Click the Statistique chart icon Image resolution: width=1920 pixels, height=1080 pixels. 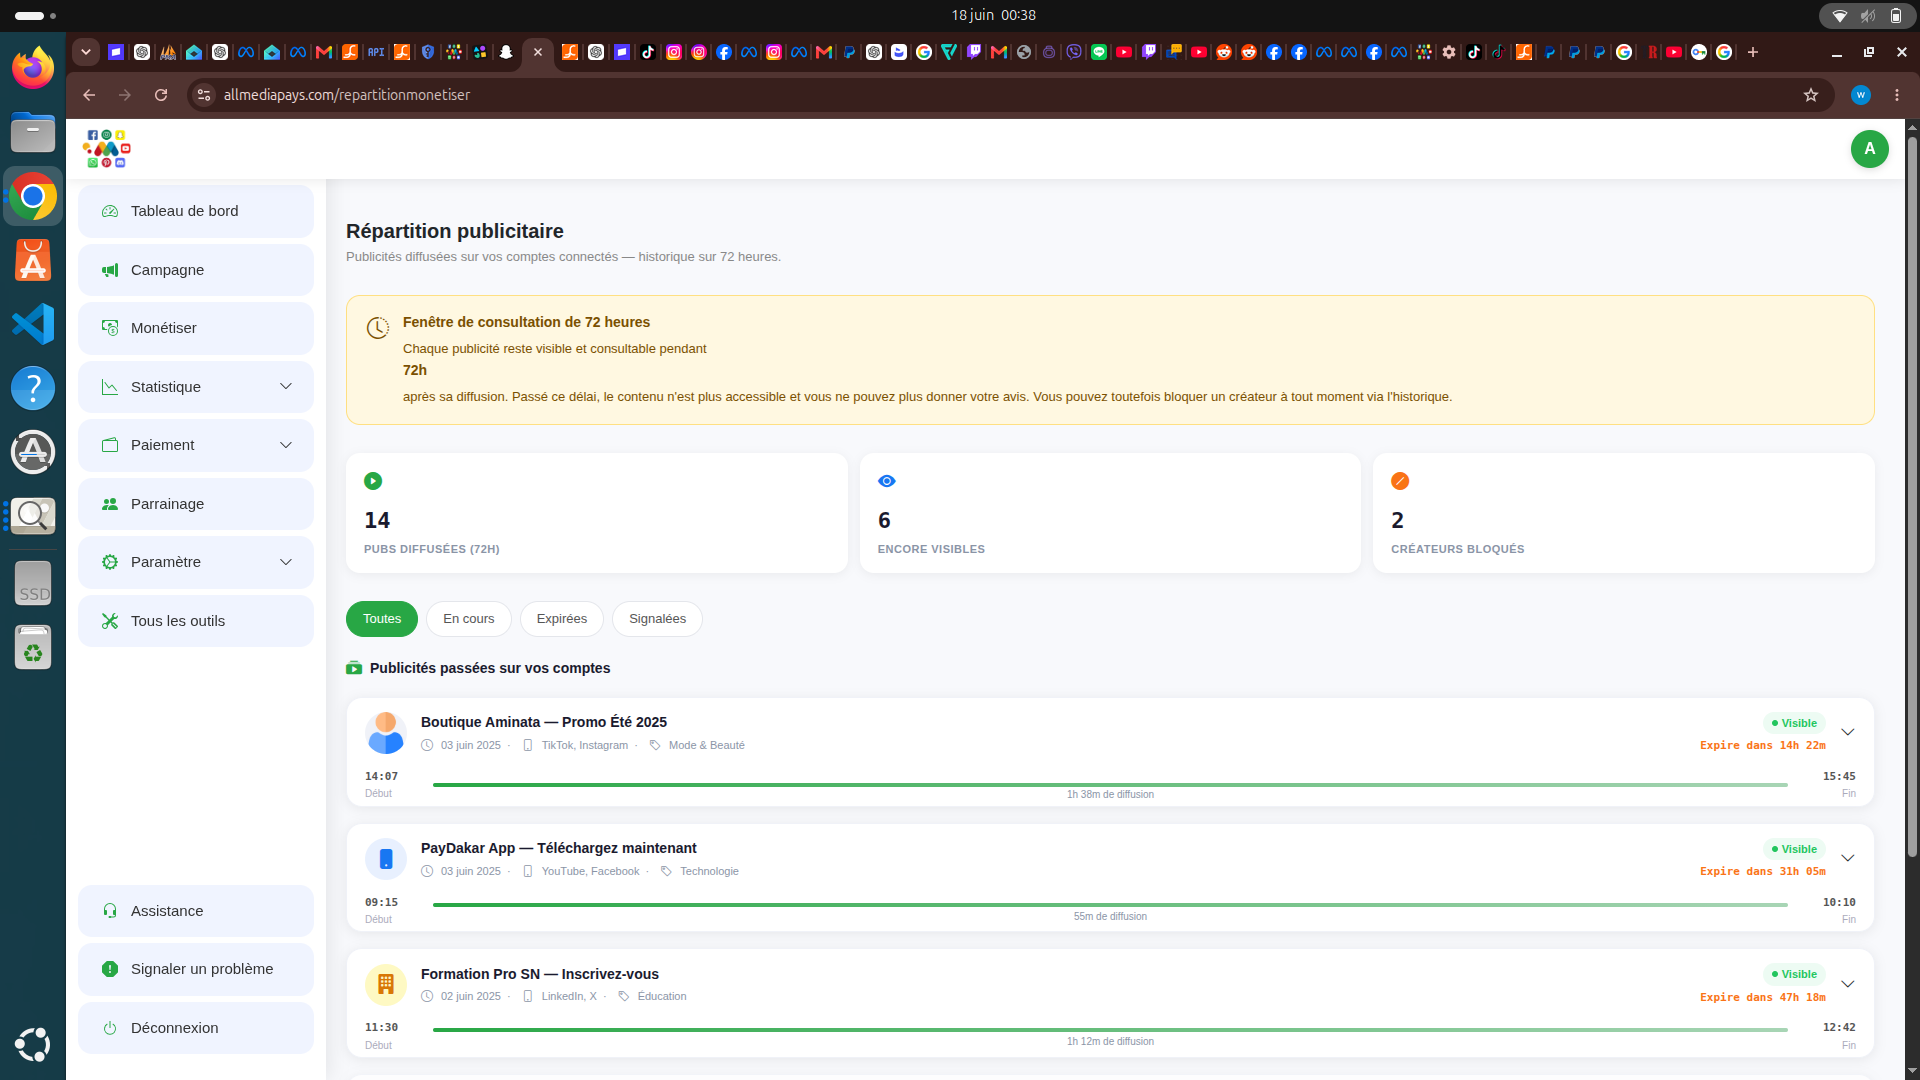click(110, 387)
